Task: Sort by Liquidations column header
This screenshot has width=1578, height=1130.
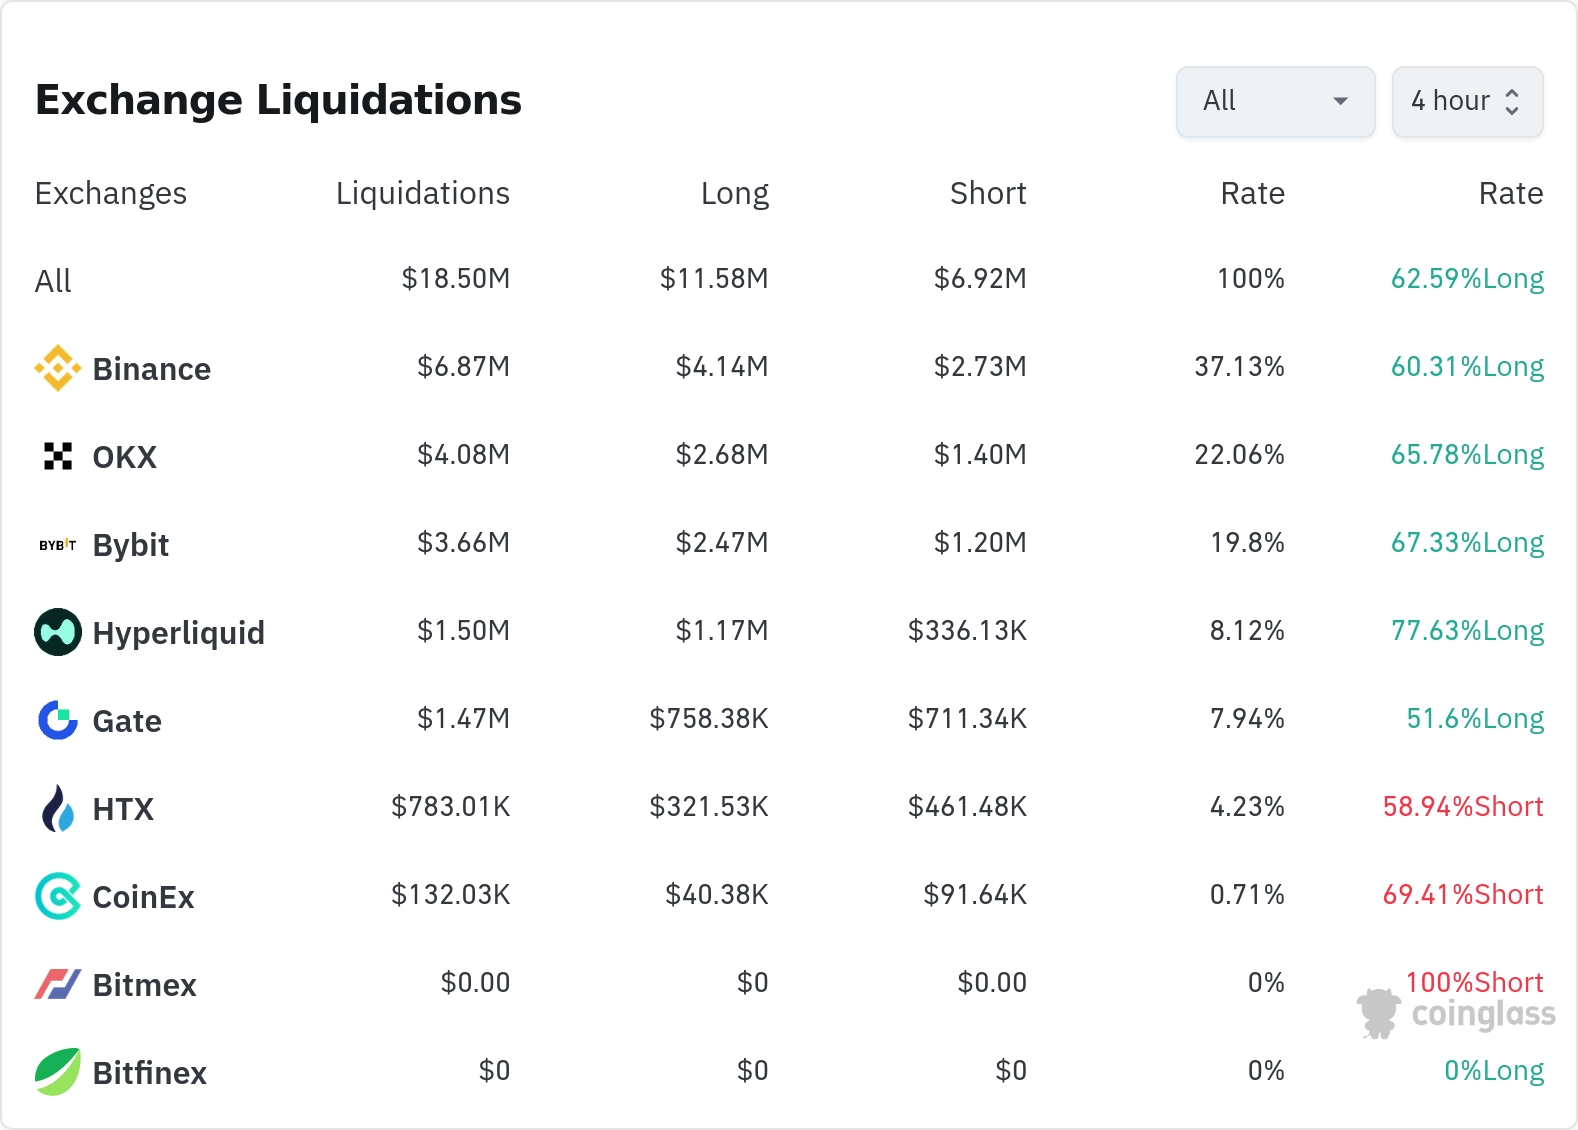Action: pyautogui.click(x=422, y=193)
